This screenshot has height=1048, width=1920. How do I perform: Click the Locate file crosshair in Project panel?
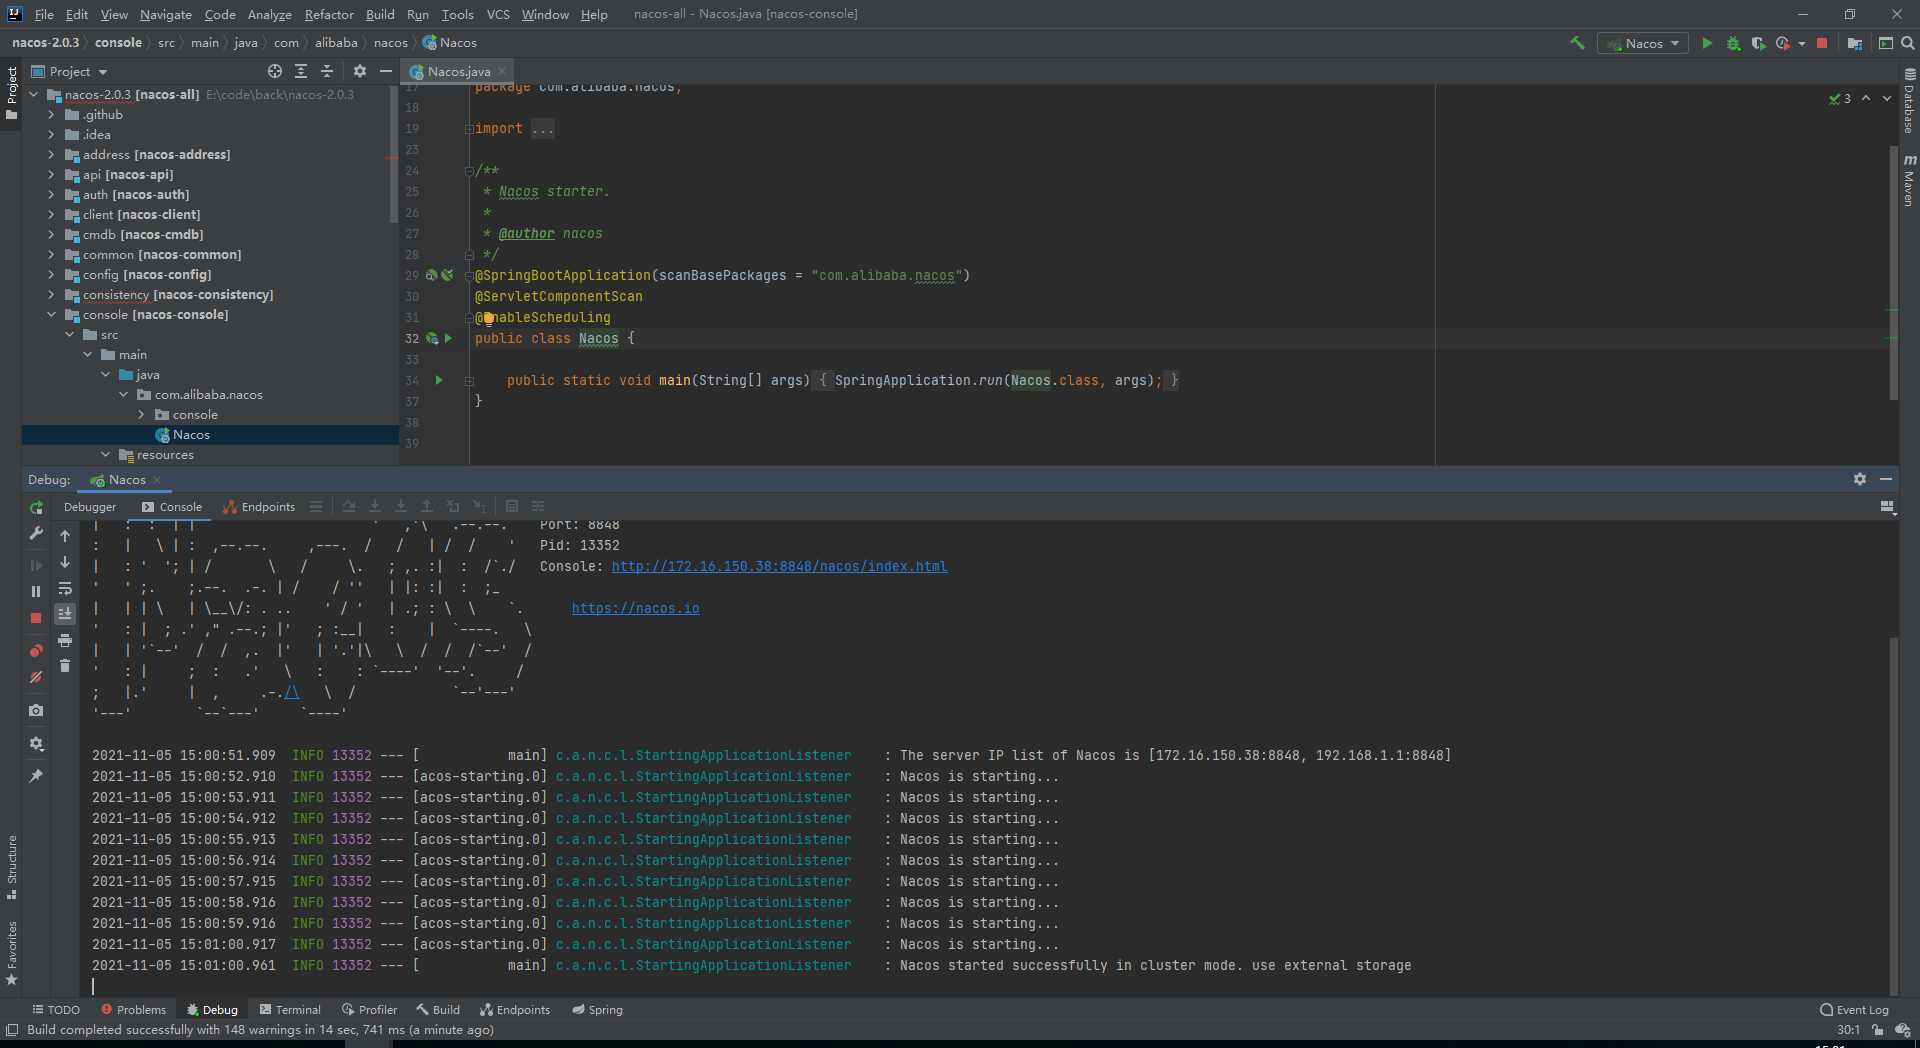[275, 71]
